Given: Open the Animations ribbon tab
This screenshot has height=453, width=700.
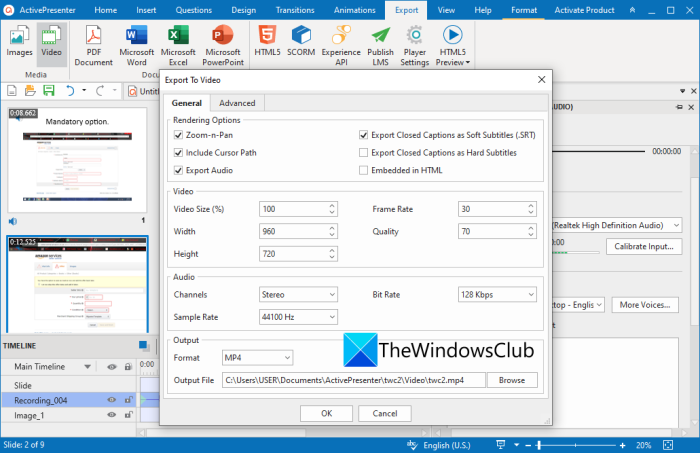Looking at the screenshot, I should click(354, 10).
